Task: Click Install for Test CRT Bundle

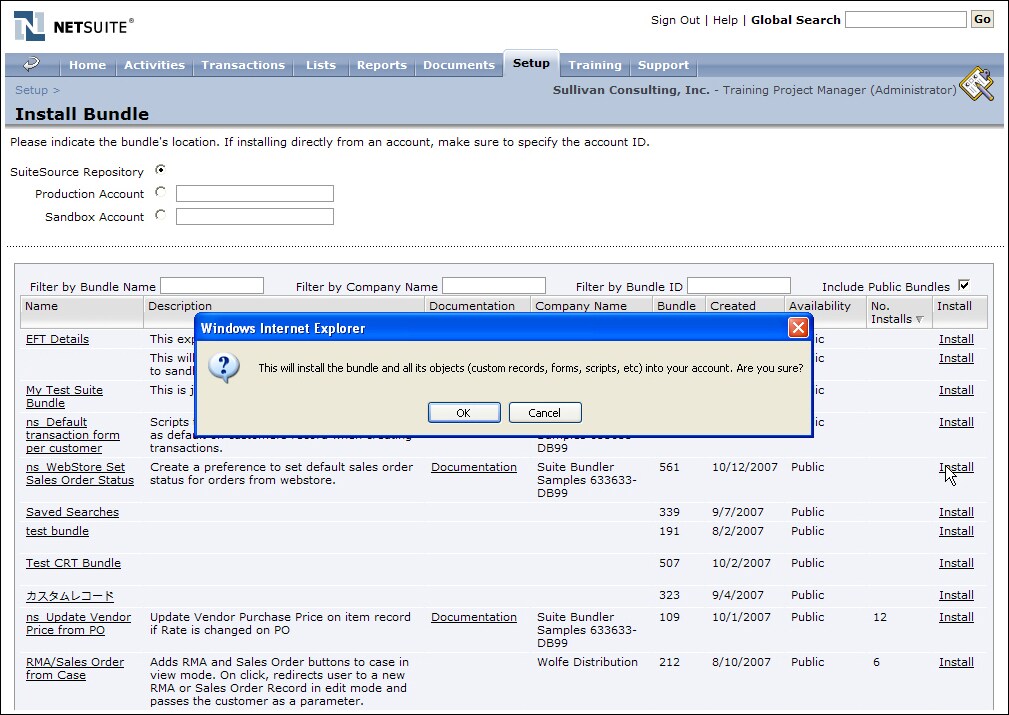Action: pos(956,563)
